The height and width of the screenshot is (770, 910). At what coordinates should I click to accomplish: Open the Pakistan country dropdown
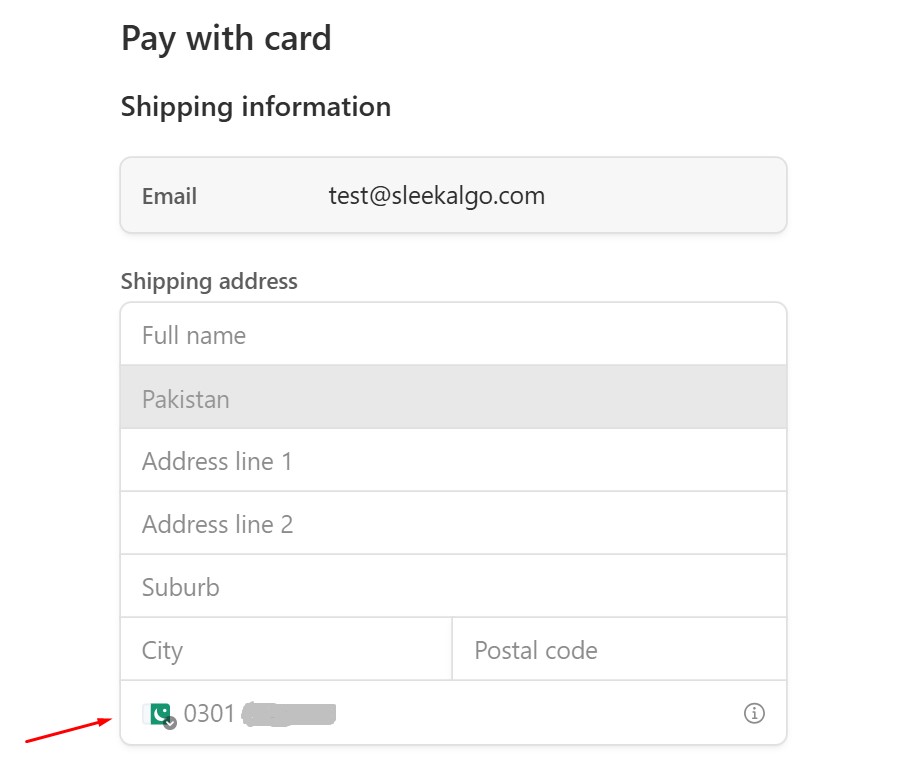click(x=453, y=398)
